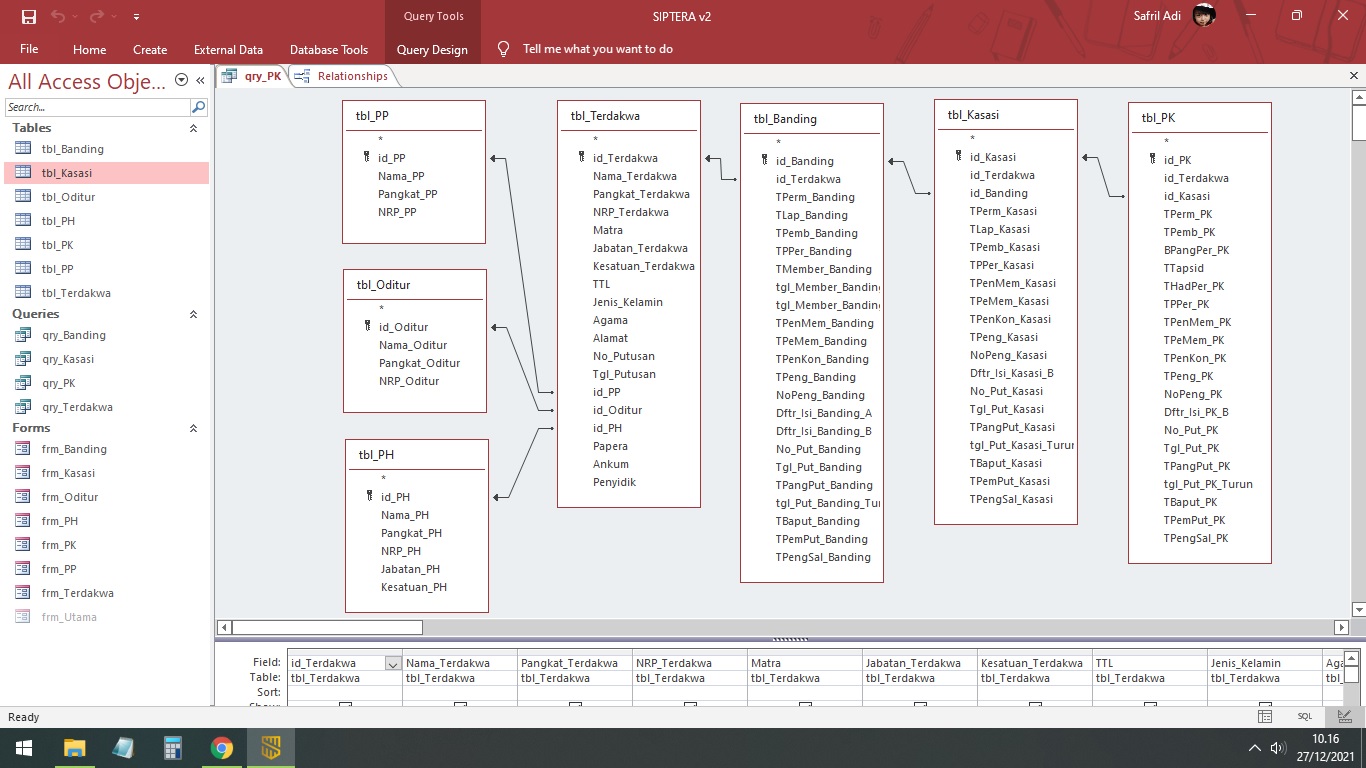Click the Nama_Terdakwa field cell in the grid

pos(460,663)
